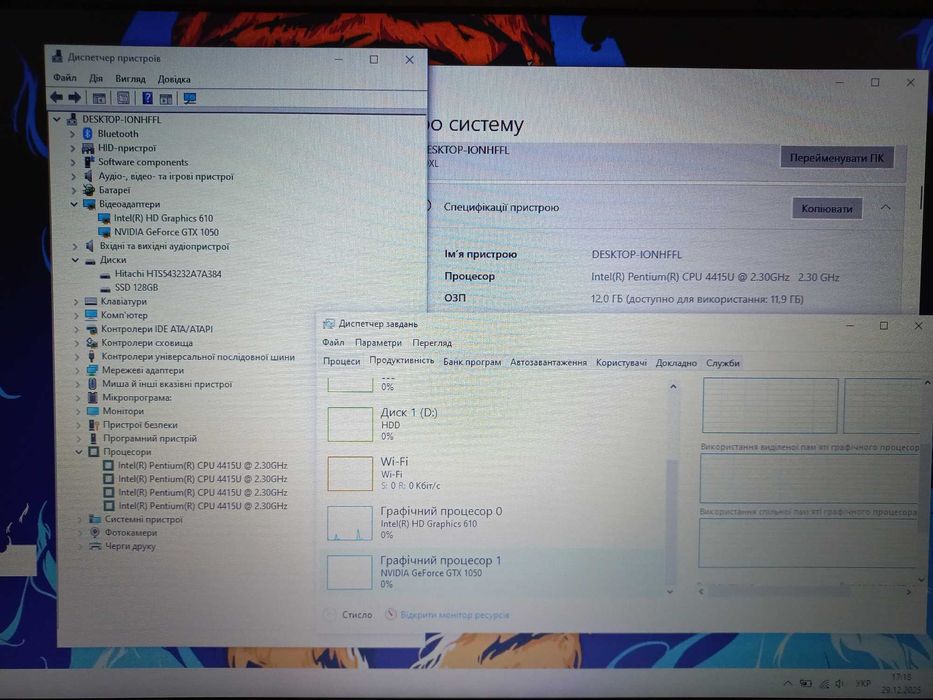This screenshot has height=700, width=933.
Task: Show hidden tray icons chevron
Action: point(788,683)
